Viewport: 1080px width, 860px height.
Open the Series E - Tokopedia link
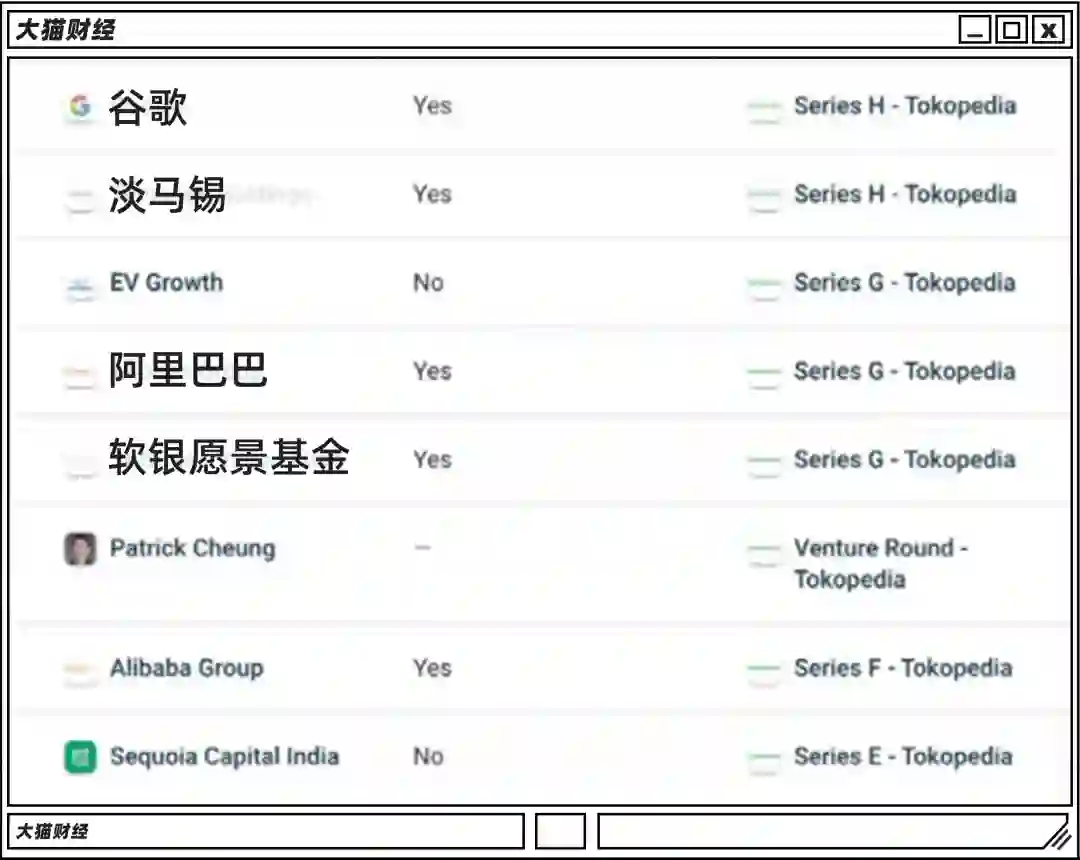[904, 756]
